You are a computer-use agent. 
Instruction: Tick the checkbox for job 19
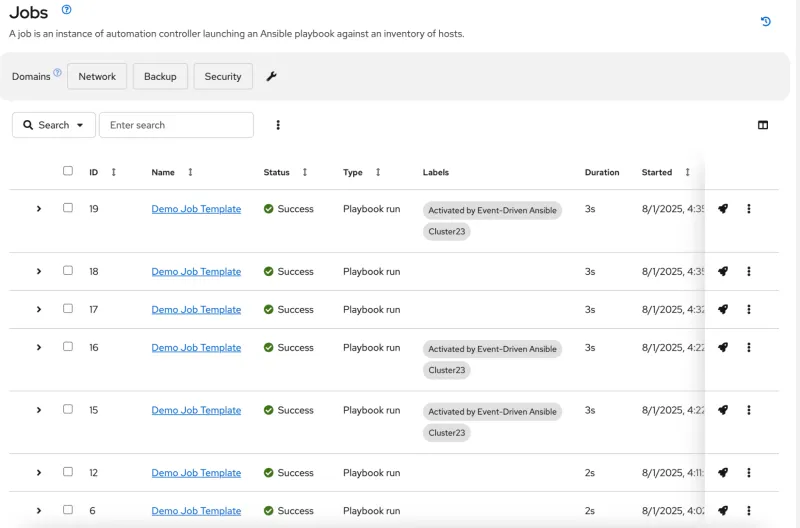[x=68, y=208]
